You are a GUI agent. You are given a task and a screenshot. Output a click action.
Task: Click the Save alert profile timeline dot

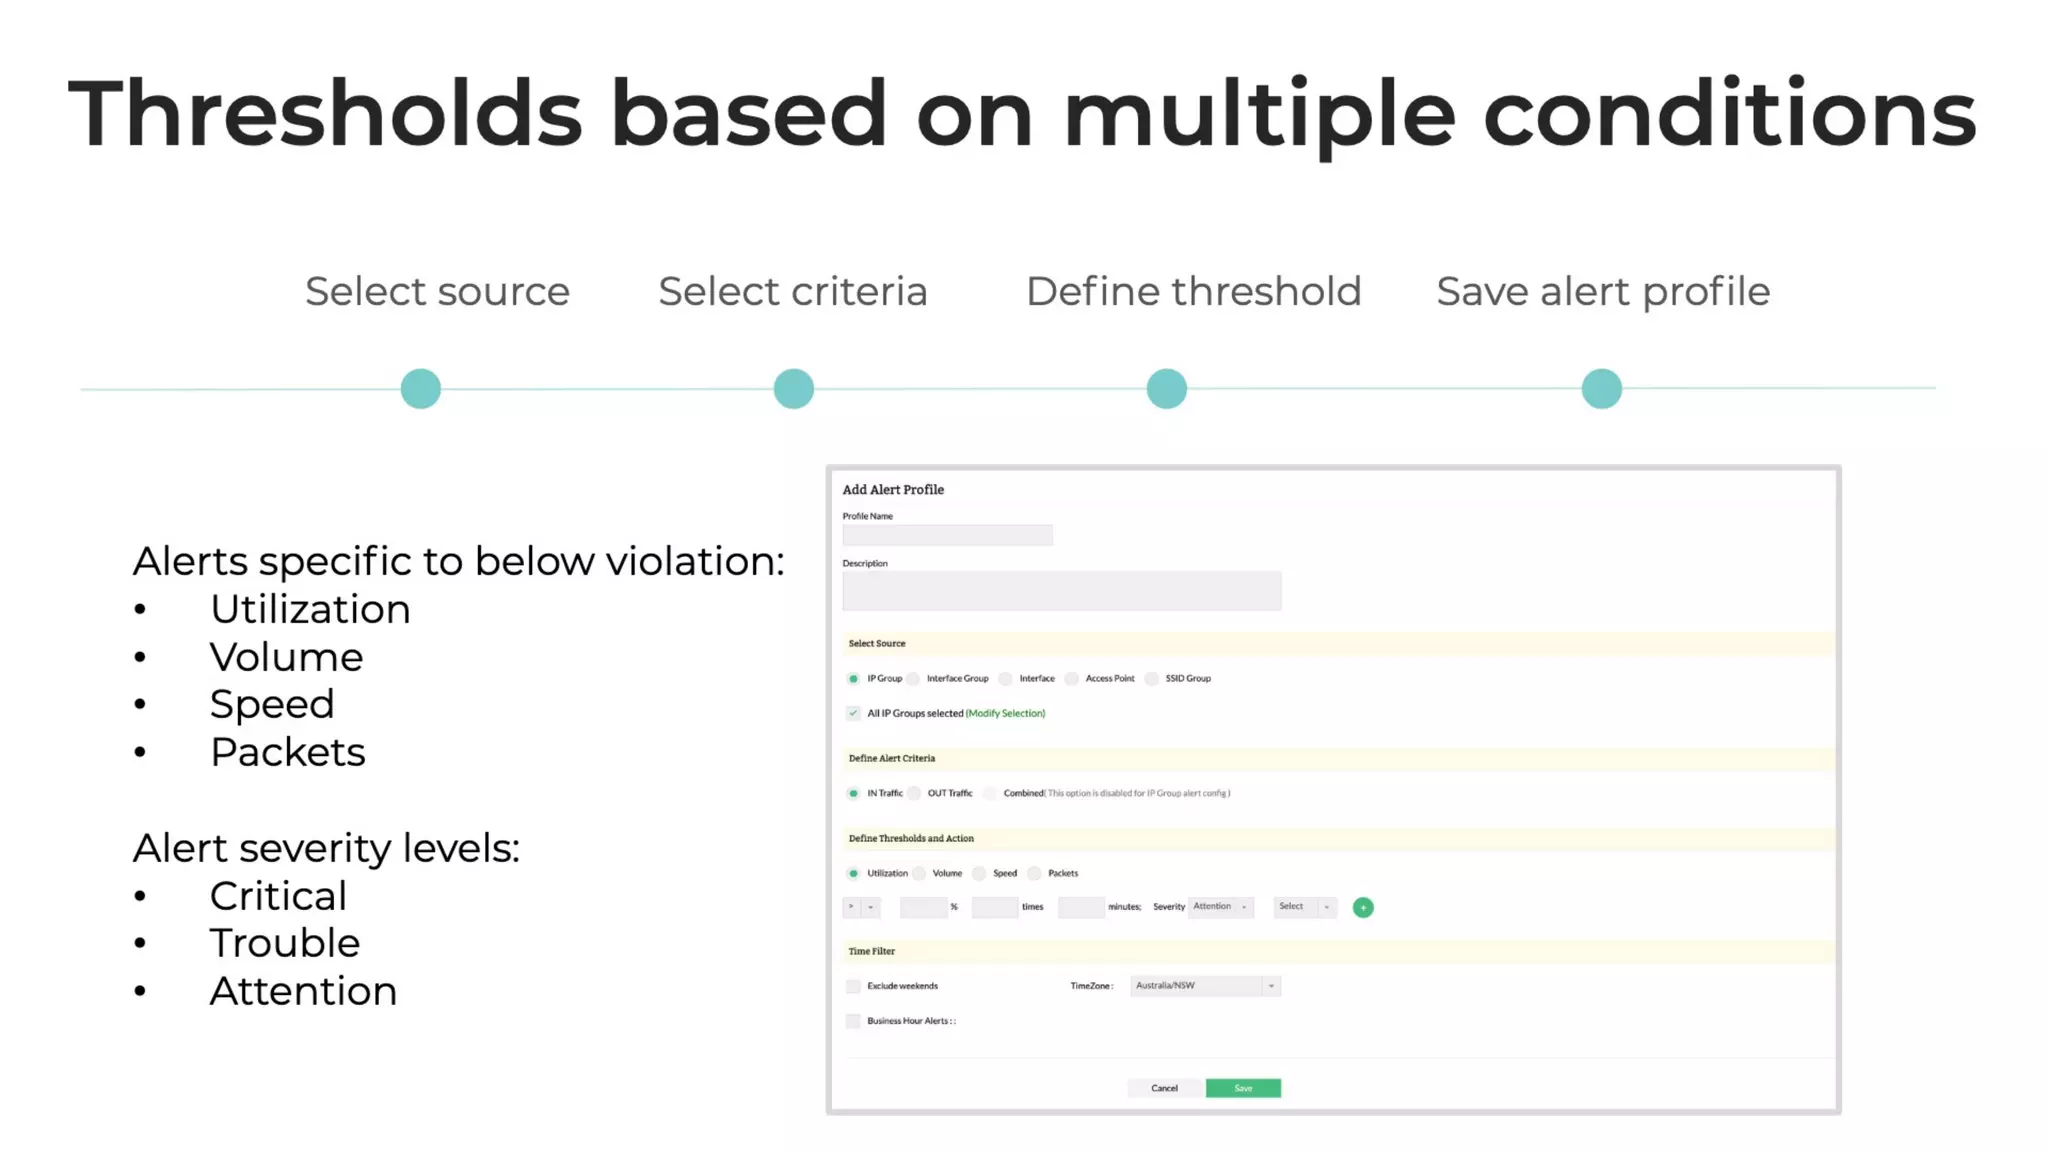pyautogui.click(x=1602, y=389)
